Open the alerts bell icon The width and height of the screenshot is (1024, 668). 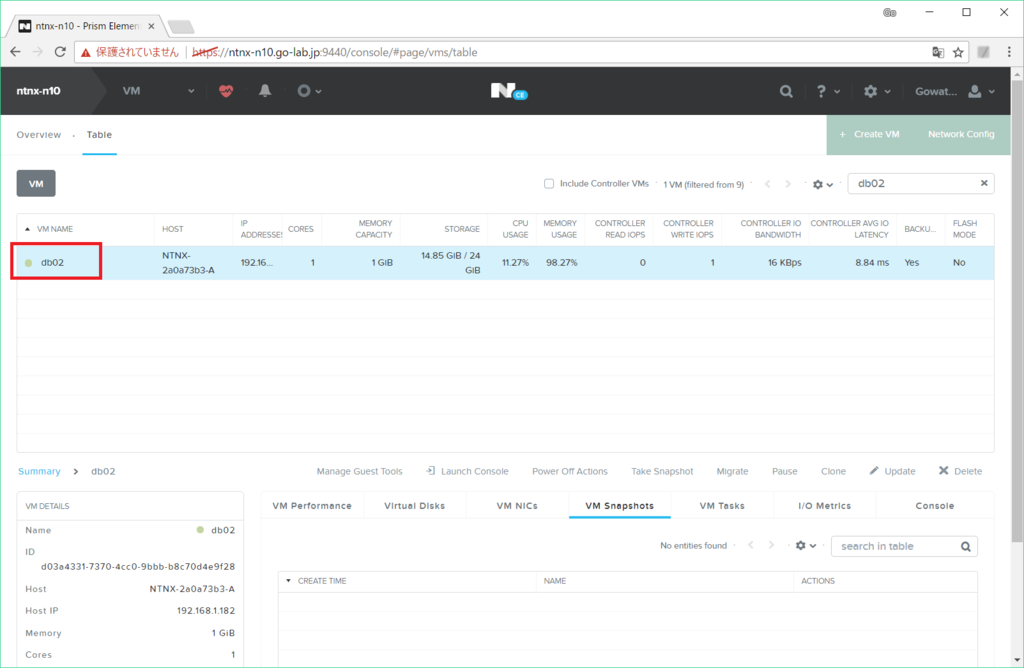[264, 91]
